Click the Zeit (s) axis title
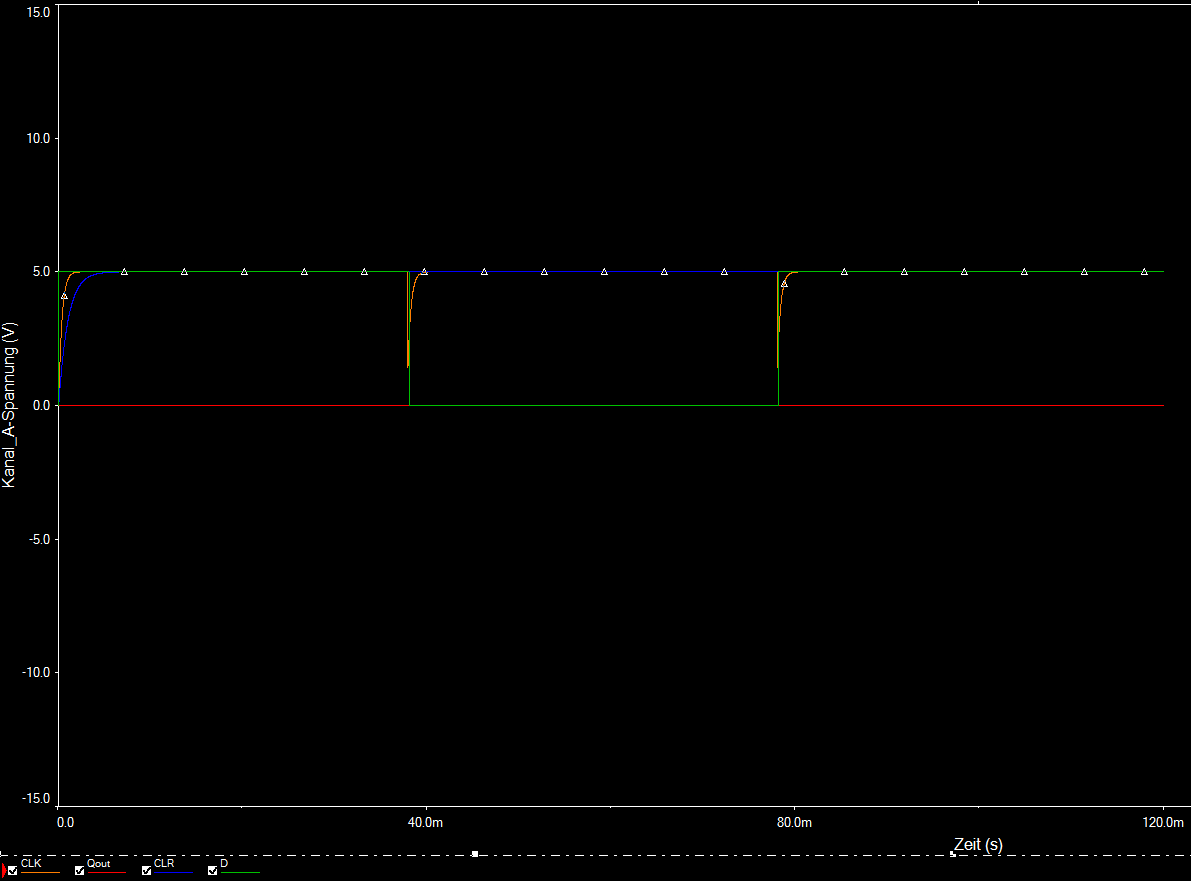 coord(978,845)
